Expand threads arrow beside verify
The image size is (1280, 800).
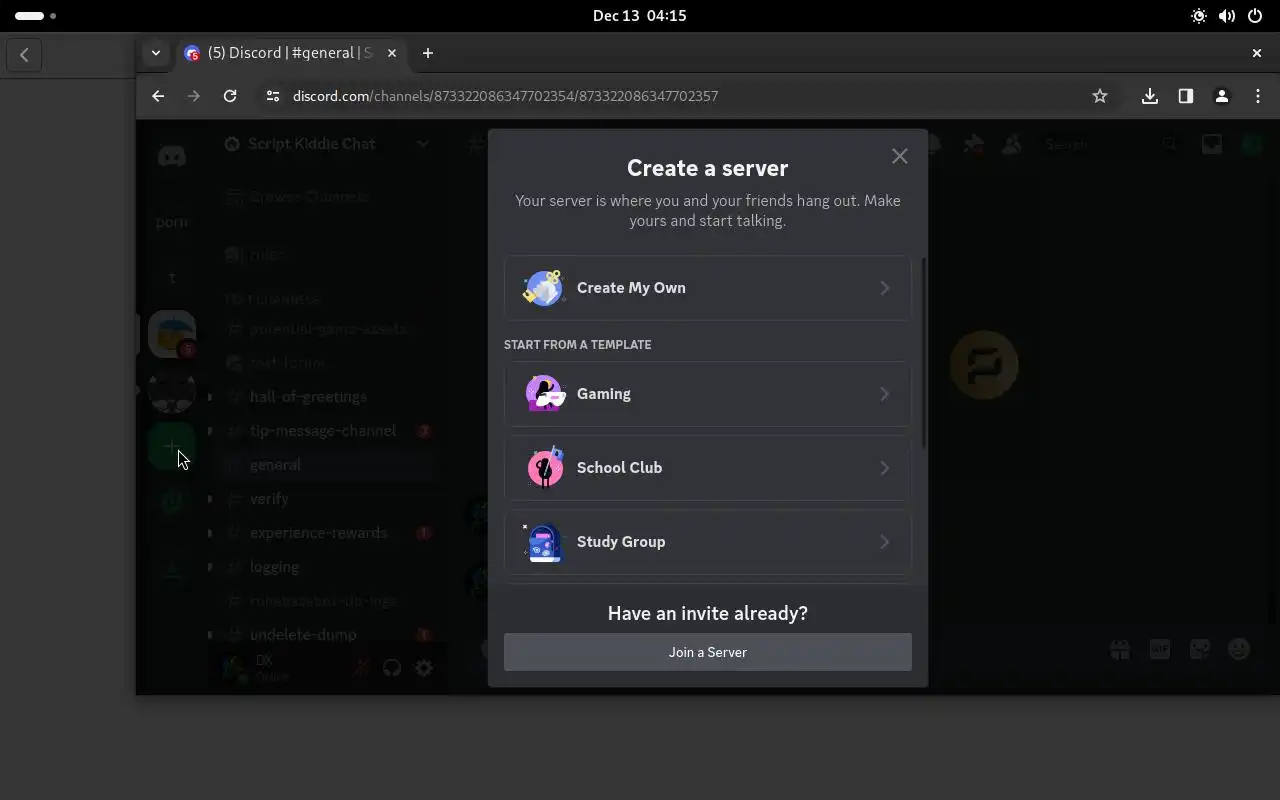tap(210, 499)
